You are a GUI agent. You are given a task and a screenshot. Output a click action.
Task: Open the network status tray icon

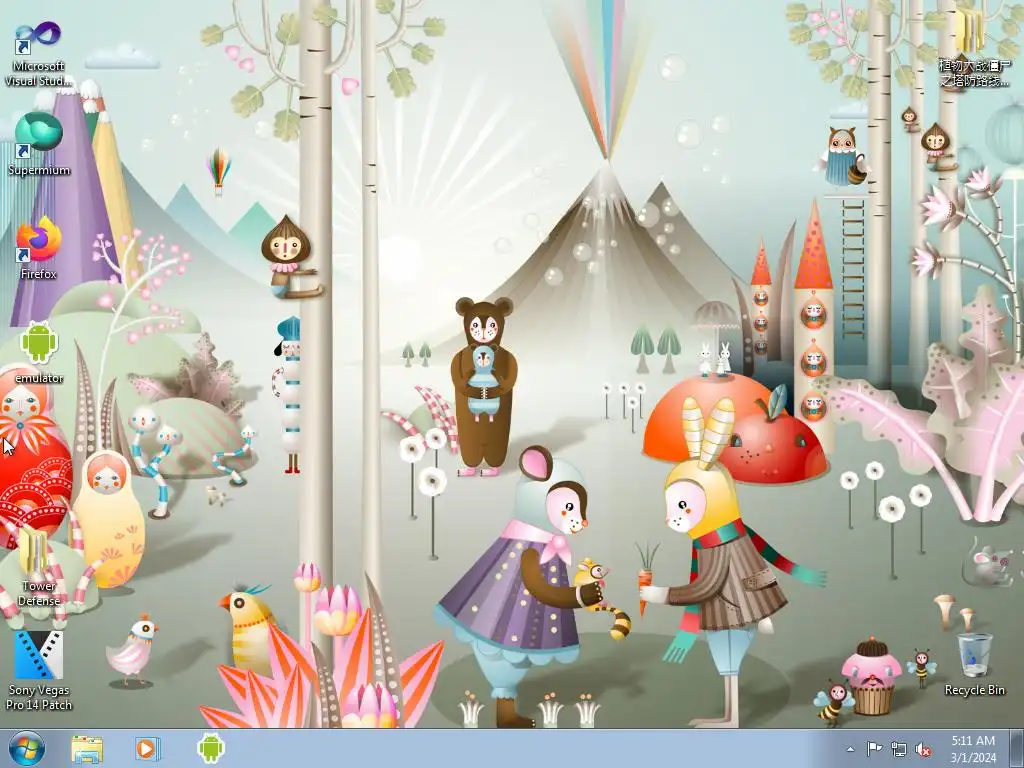[x=899, y=750]
